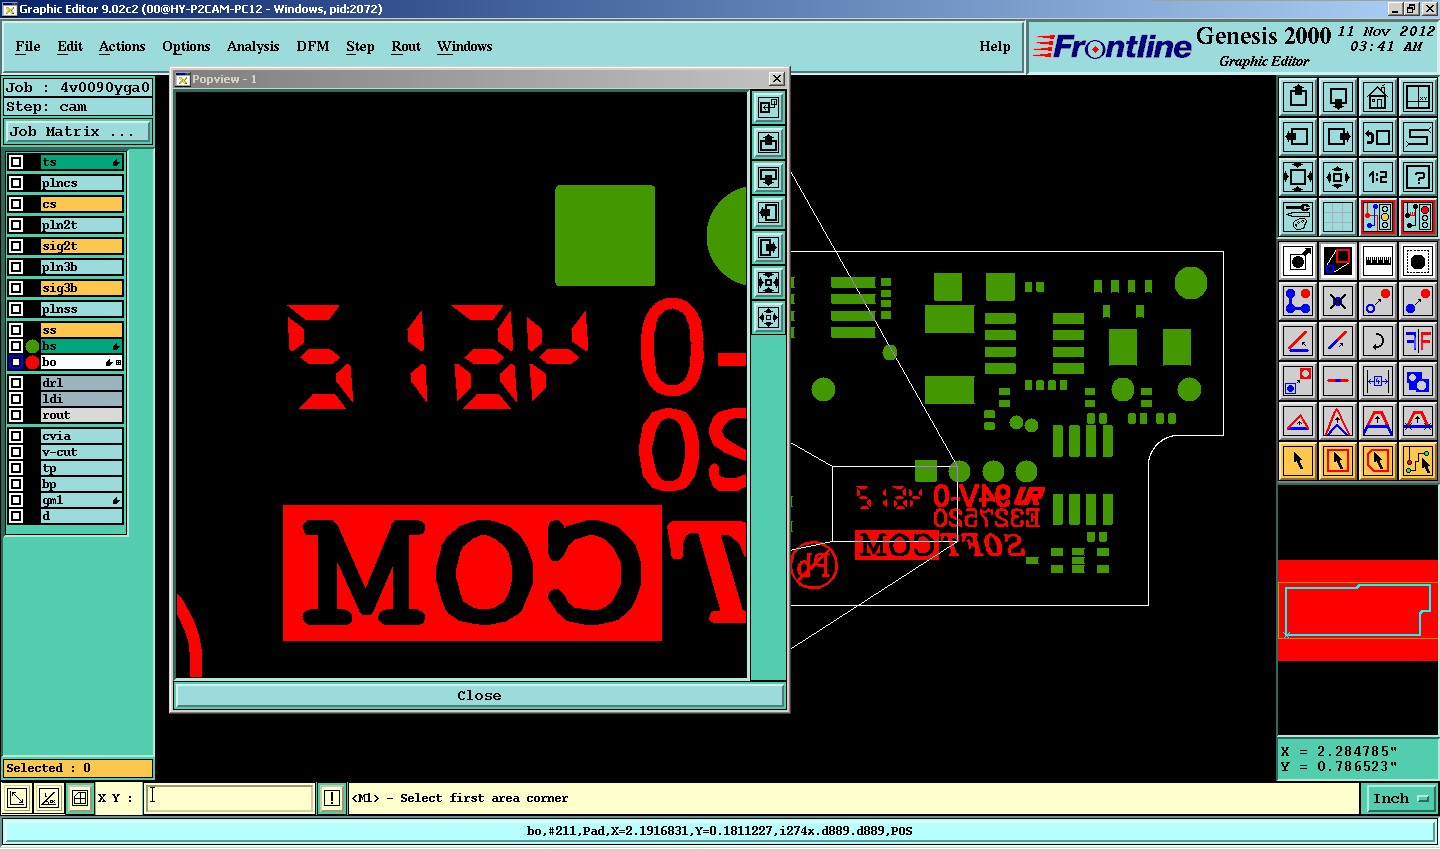This screenshot has width=1440, height=851.
Task: Click the green color dot of bs layer
Action: 32,346
